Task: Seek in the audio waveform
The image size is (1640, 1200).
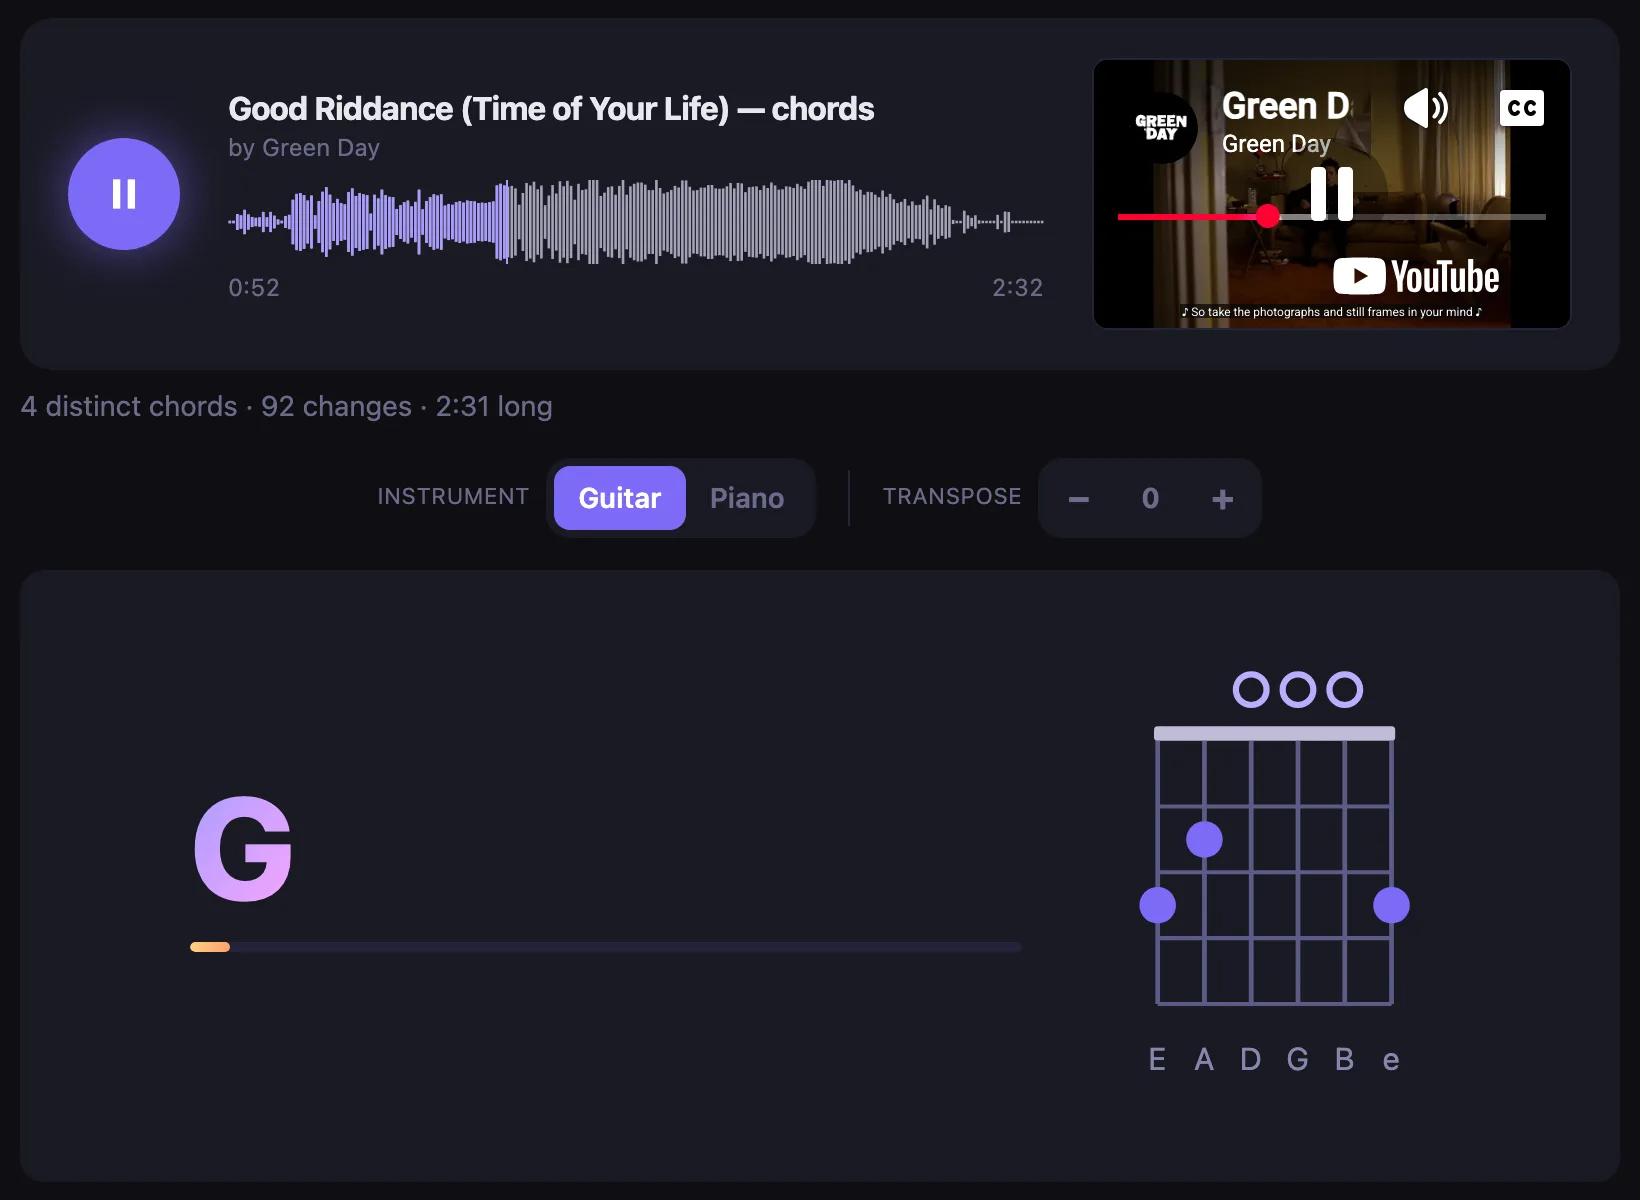Action: [x=636, y=221]
